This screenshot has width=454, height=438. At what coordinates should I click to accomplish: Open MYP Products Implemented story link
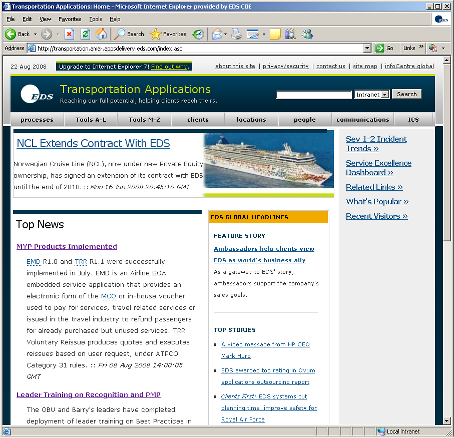[67, 246]
